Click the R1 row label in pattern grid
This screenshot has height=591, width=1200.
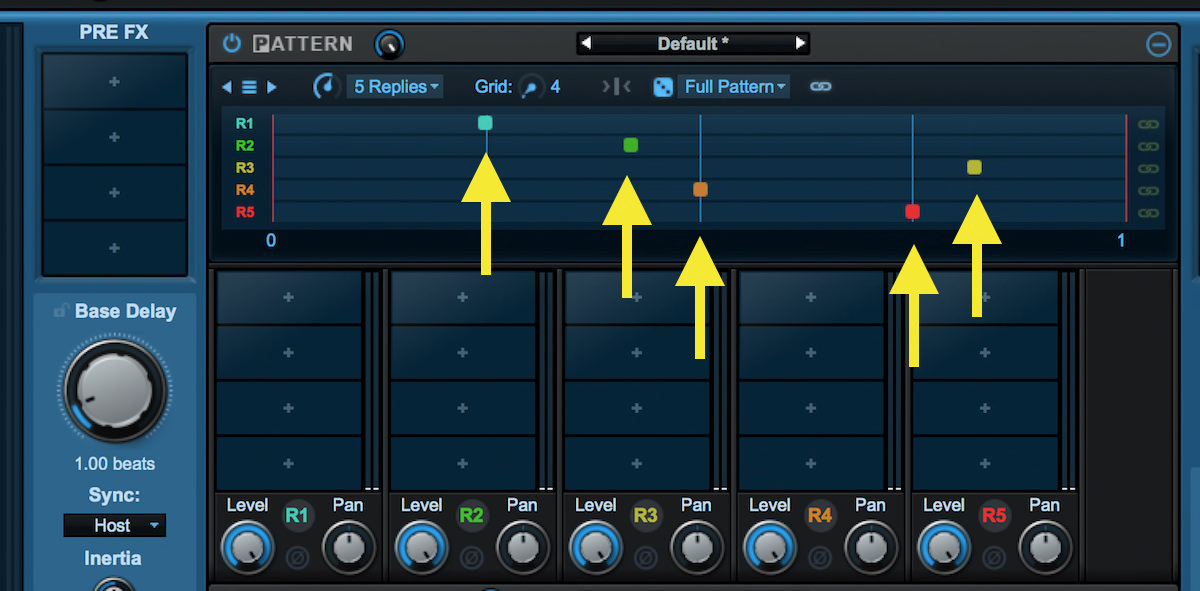click(244, 124)
